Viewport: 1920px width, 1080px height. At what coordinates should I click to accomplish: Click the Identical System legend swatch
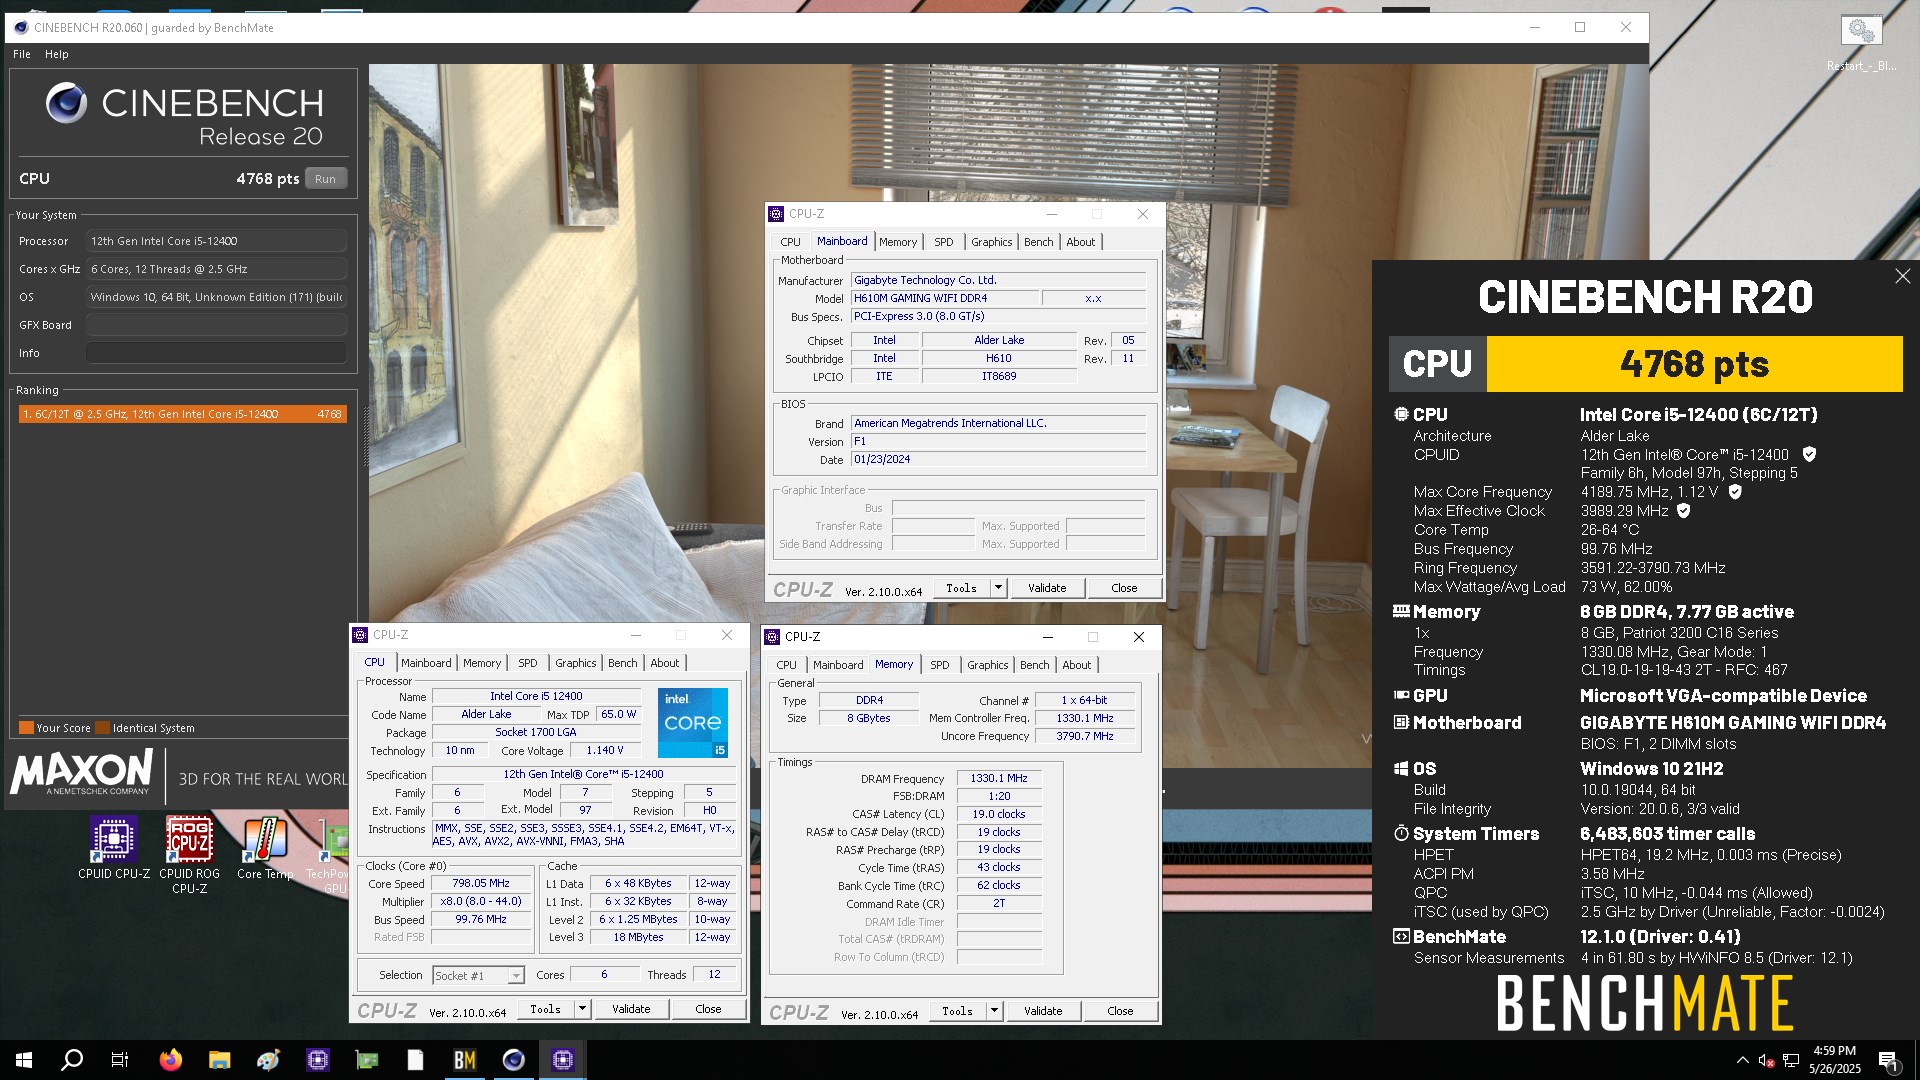[102, 728]
